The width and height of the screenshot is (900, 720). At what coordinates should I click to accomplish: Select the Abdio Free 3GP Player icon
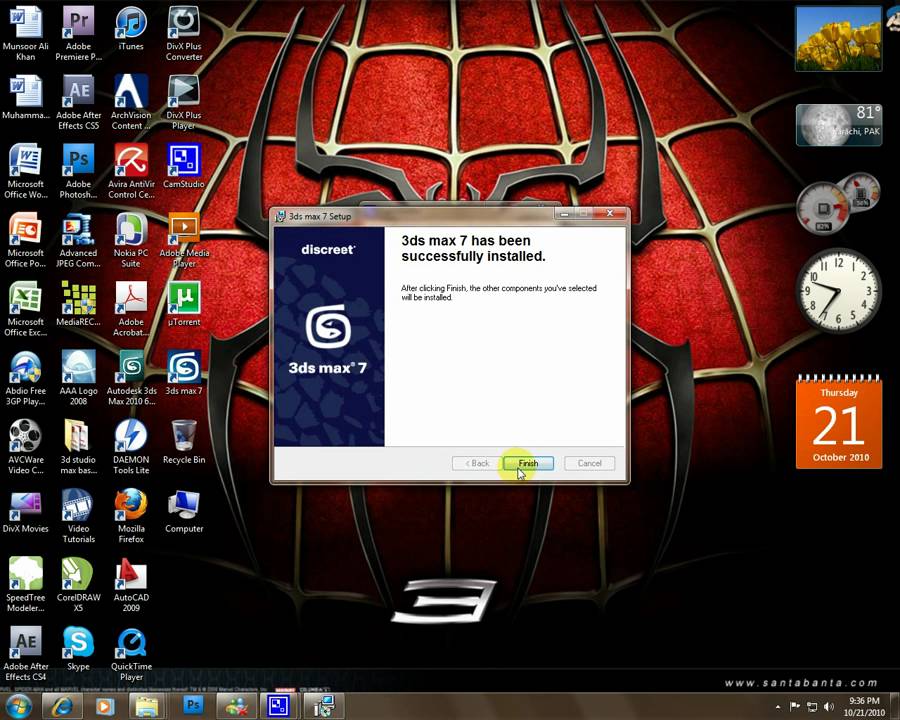(x=25, y=378)
